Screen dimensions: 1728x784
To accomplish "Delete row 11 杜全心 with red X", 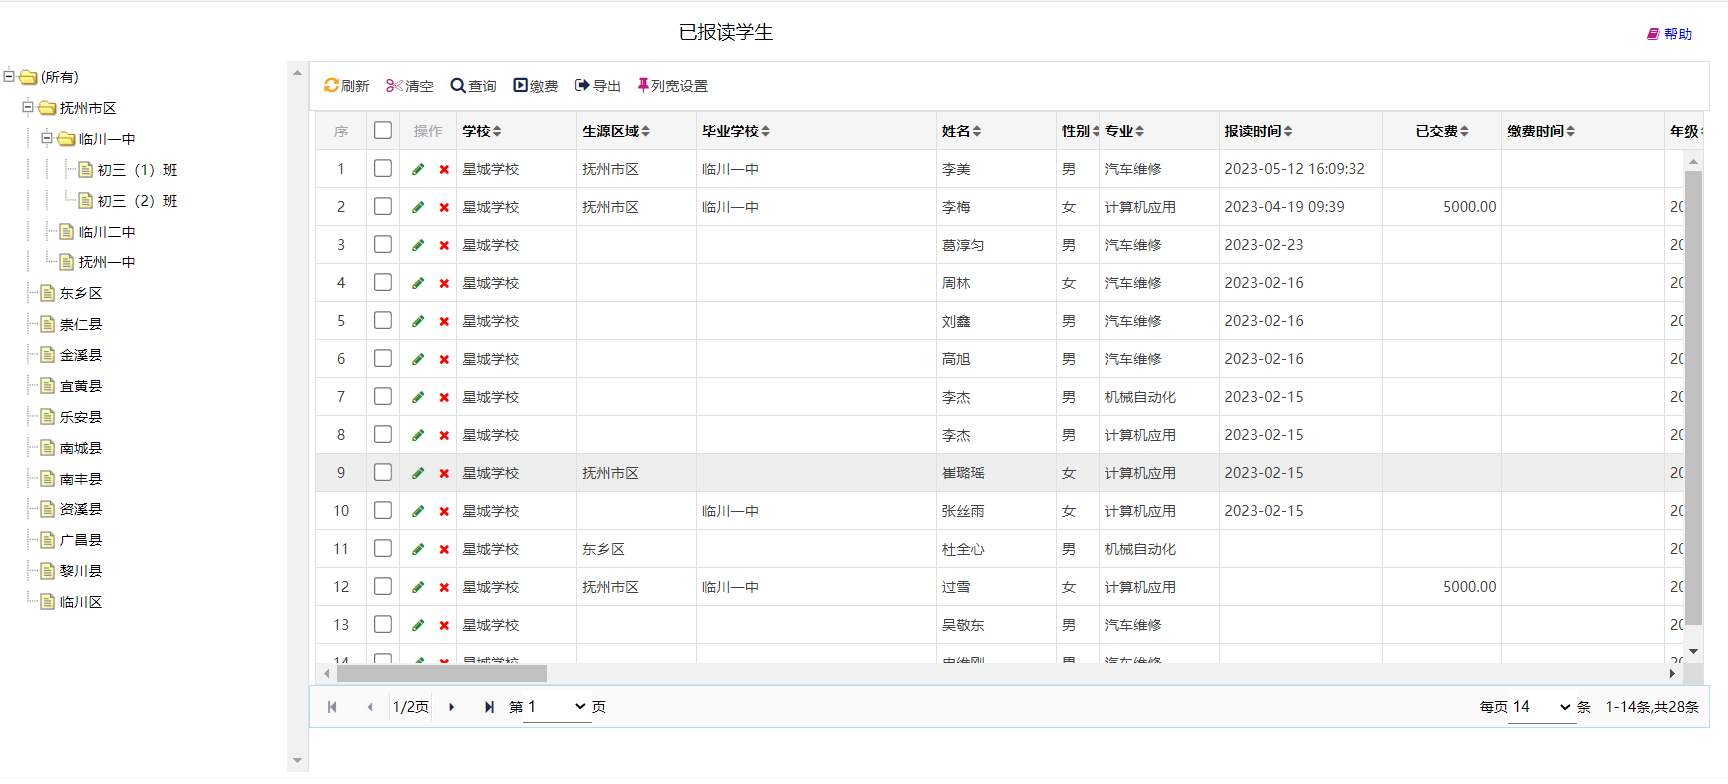I will click(x=444, y=550).
